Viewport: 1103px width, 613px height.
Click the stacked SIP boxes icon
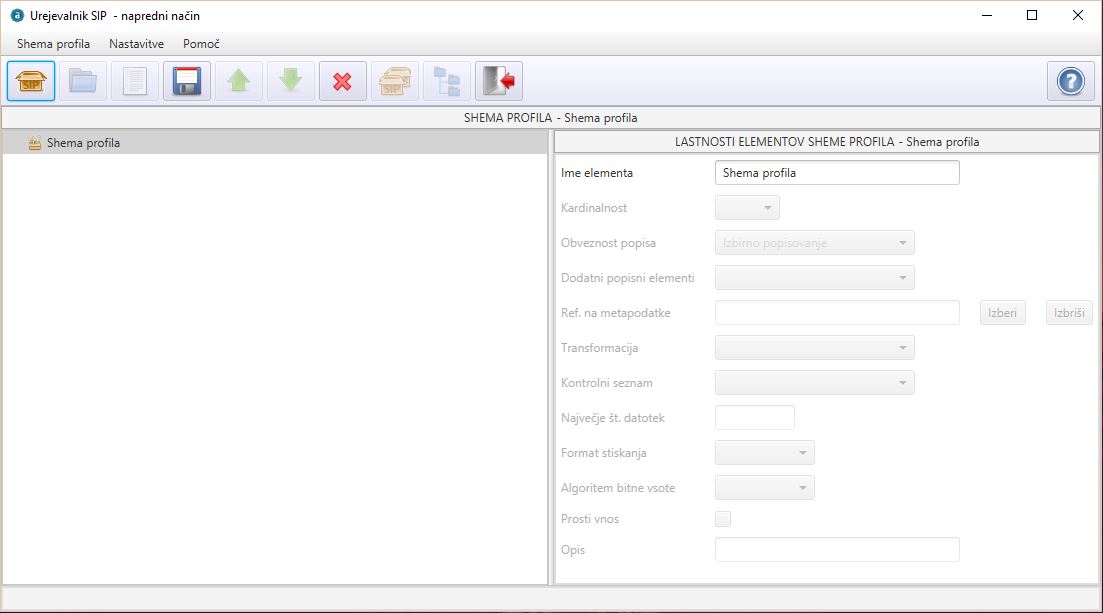pos(395,81)
